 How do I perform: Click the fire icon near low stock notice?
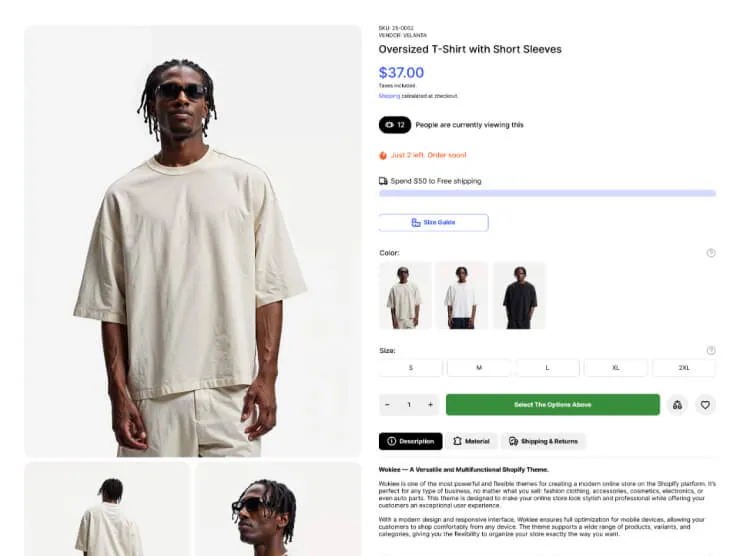[383, 155]
